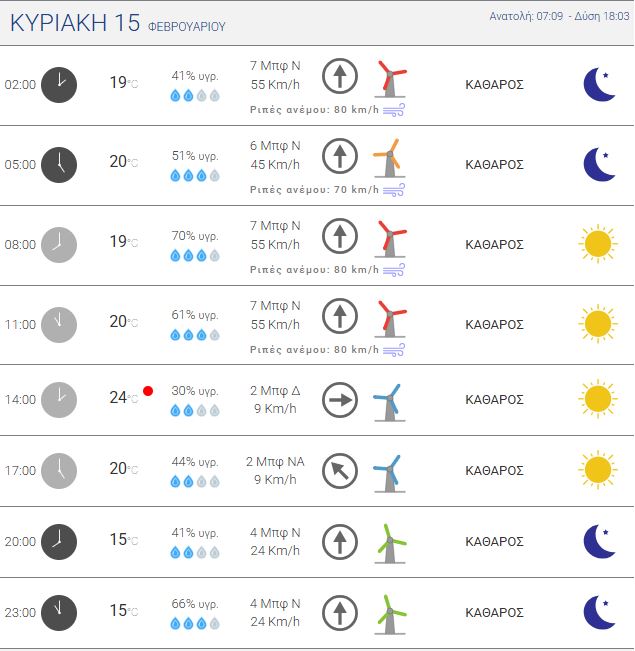Click the 08:00 light clock icon

click(x=59, y=244)
